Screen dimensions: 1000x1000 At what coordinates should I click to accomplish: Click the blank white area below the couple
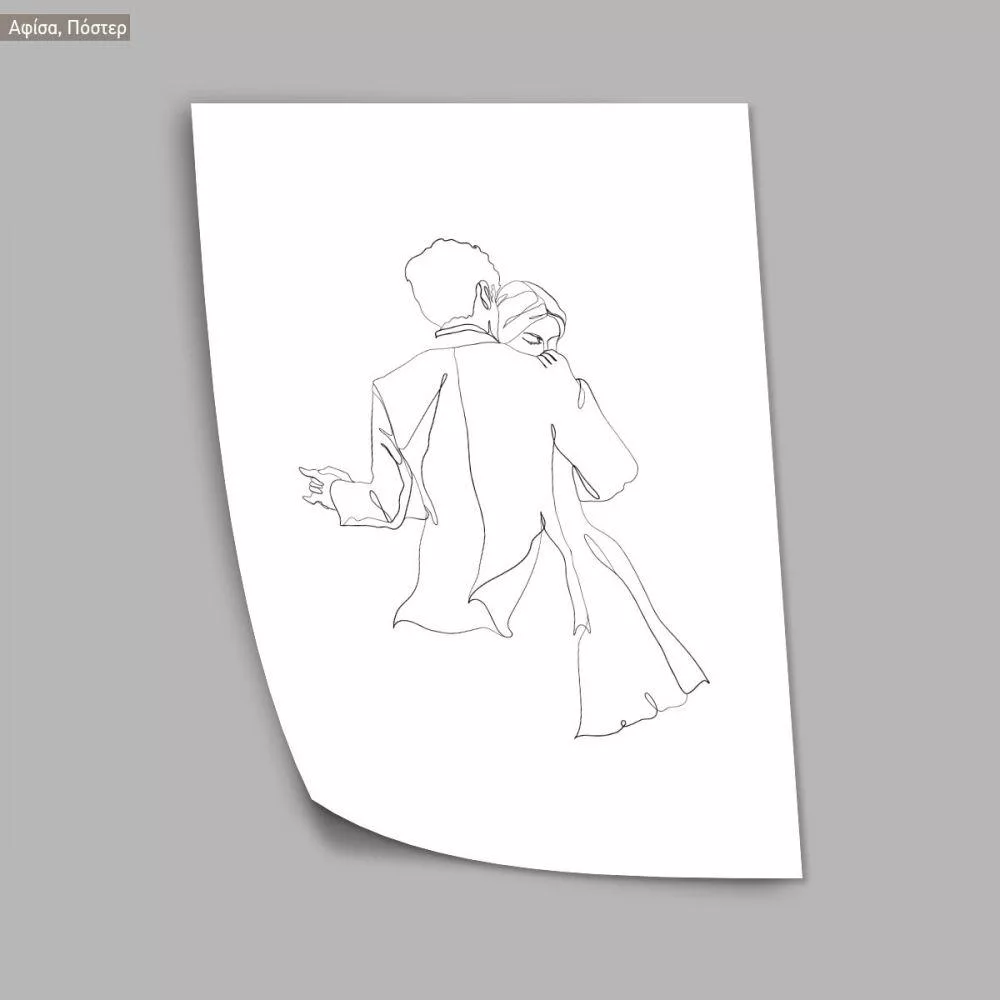(x=520, y=800)
